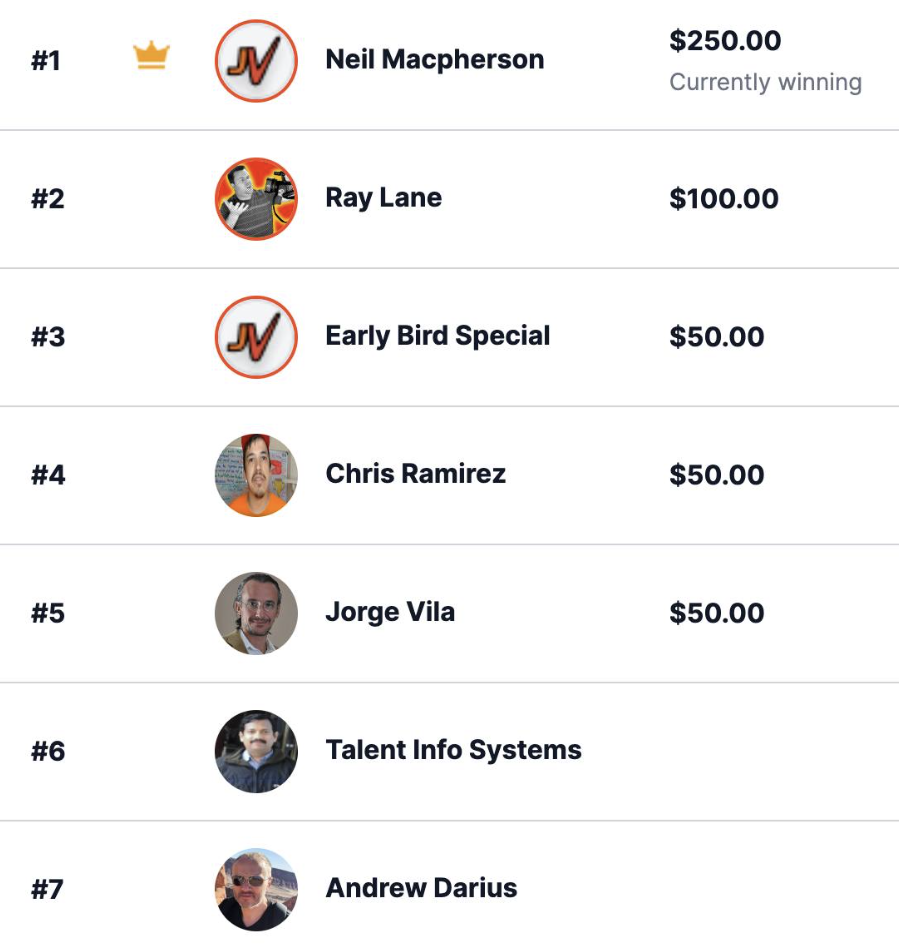Image resolution: width=899 pixels, height=946 pixels.
Task: Select the Ray Lane name
Action: pyautogui.click(x=384, y=197)
